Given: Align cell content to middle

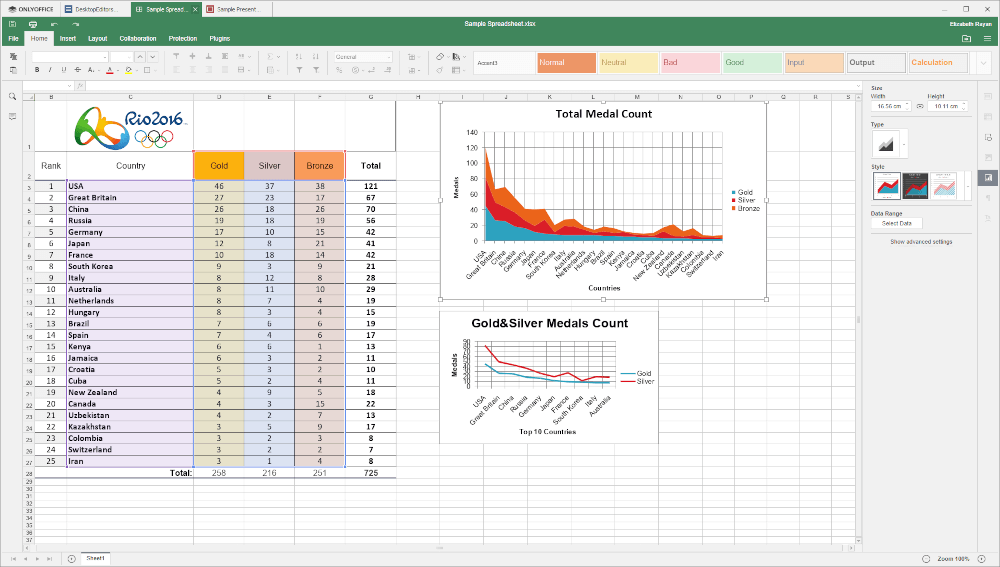Looking at the screenshot, I should 193,57.
